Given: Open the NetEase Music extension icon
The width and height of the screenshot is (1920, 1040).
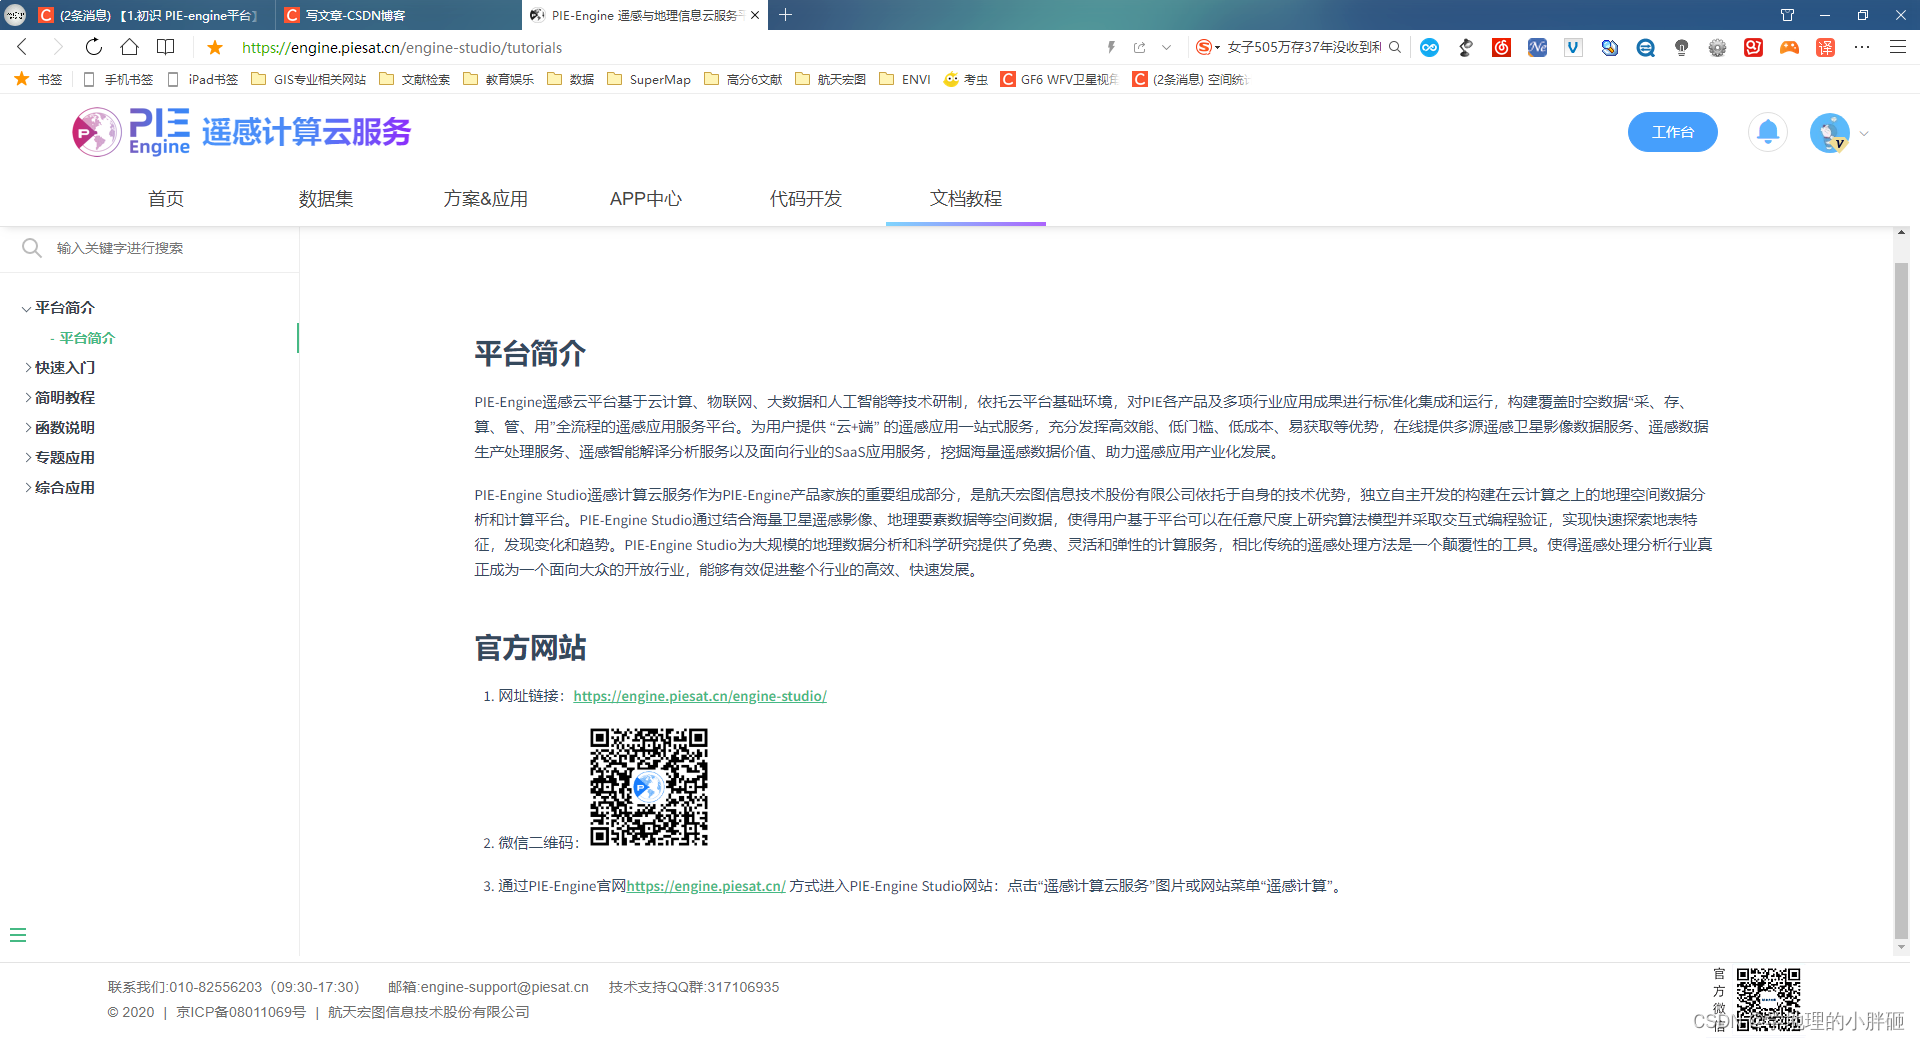Looking at the screenshot, I should 1501,47.
